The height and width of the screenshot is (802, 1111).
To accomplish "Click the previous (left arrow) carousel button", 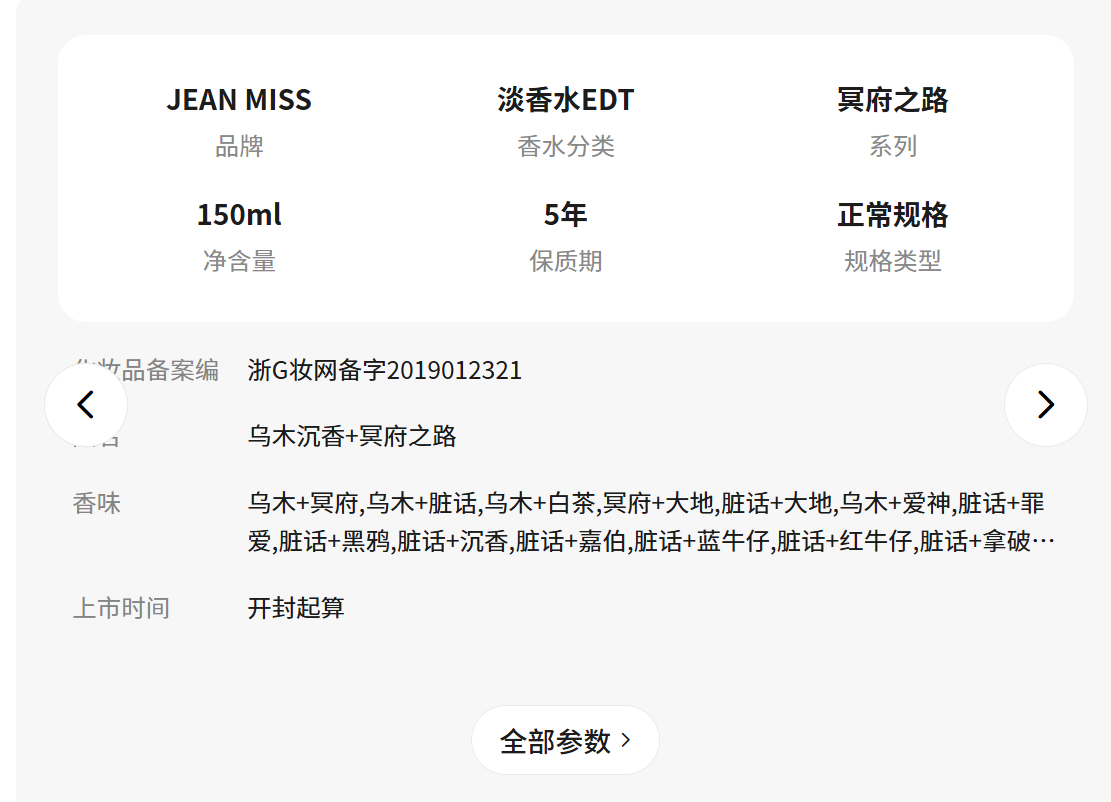I will click(x=86, y=405).
